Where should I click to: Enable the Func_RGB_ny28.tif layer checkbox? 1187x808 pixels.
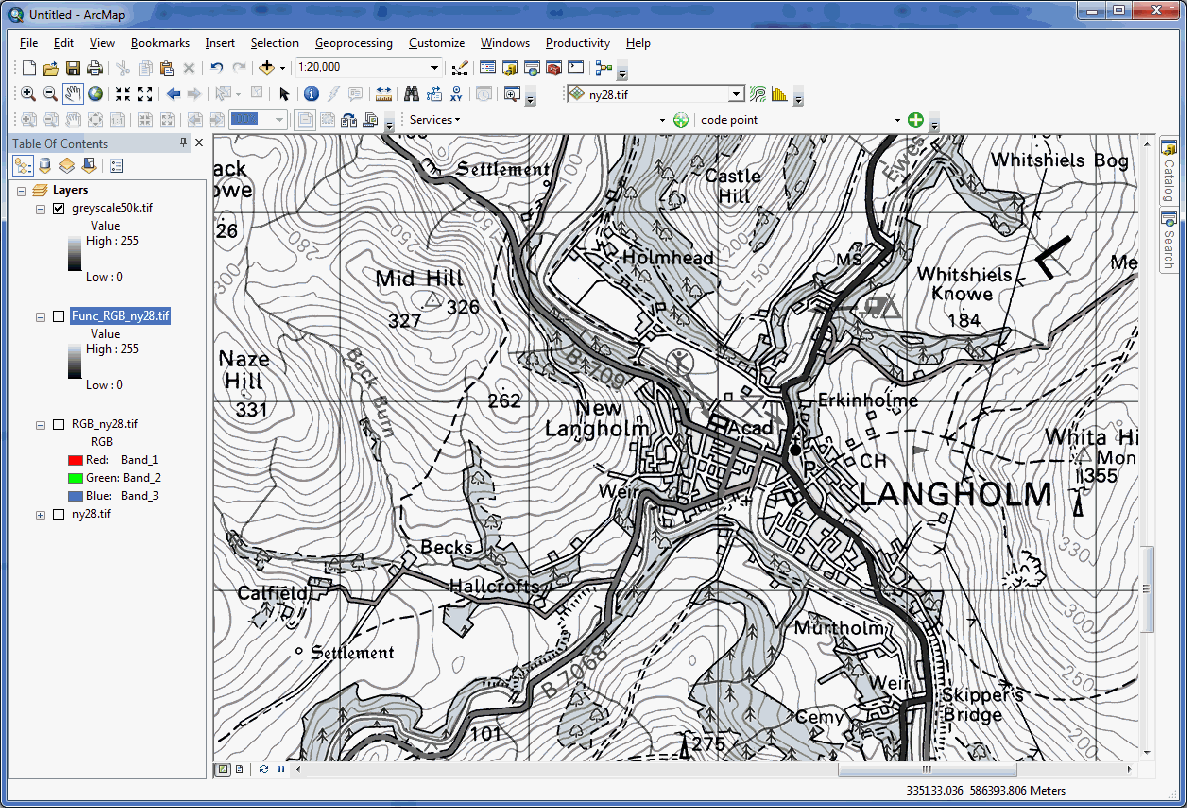(x=58, y=316)
